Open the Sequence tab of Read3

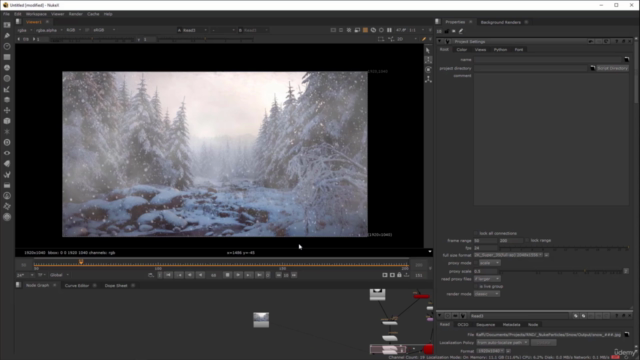tap(485, 325)
